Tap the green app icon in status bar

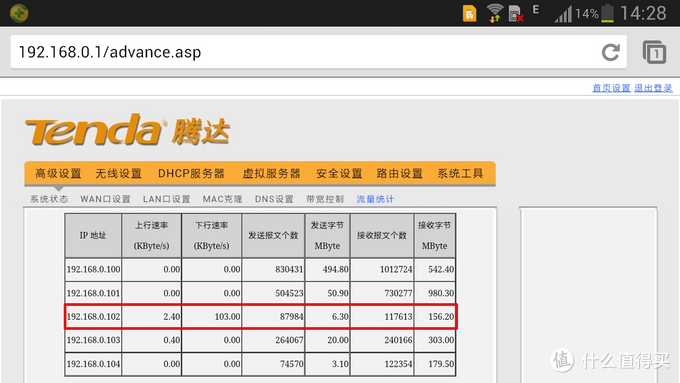(19, 13)
